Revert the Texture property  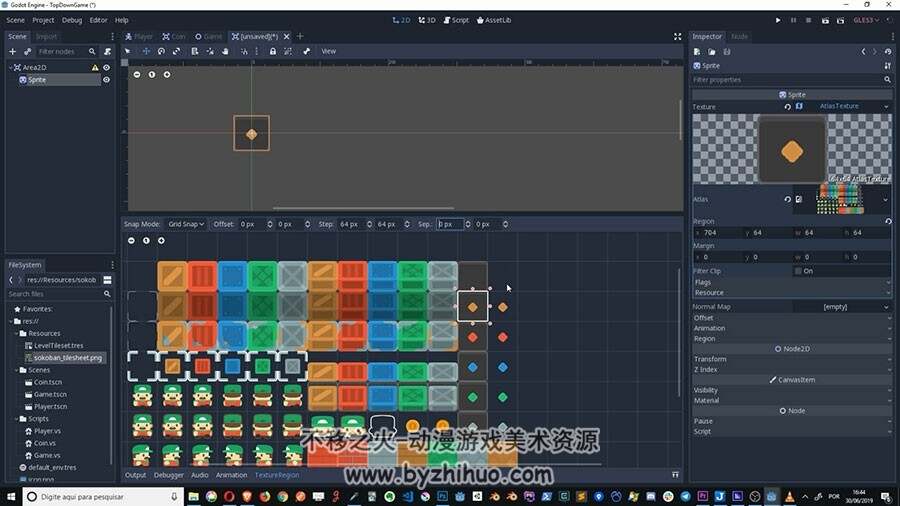788,107
